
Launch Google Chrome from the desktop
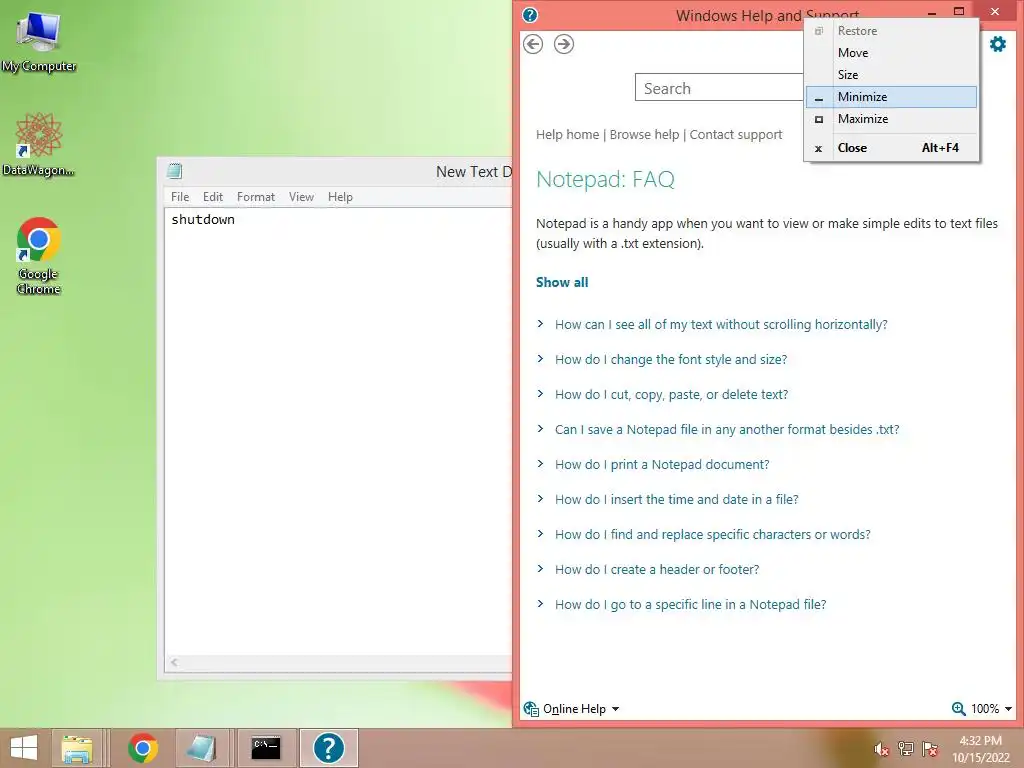click(39, 256)
